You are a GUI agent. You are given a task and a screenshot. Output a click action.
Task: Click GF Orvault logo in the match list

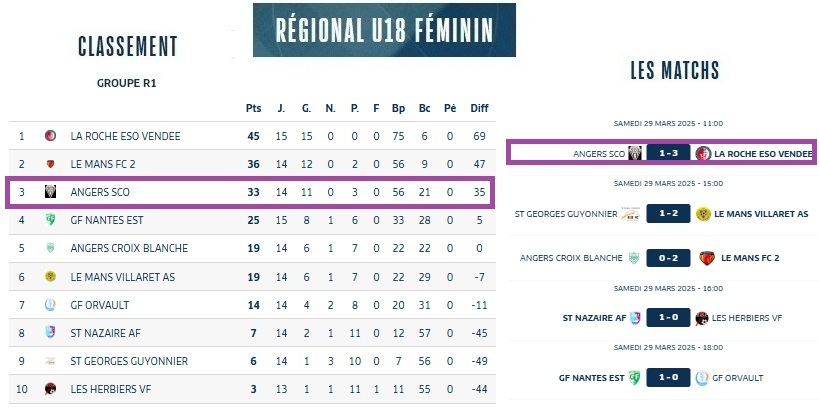[x=703, y=378]
